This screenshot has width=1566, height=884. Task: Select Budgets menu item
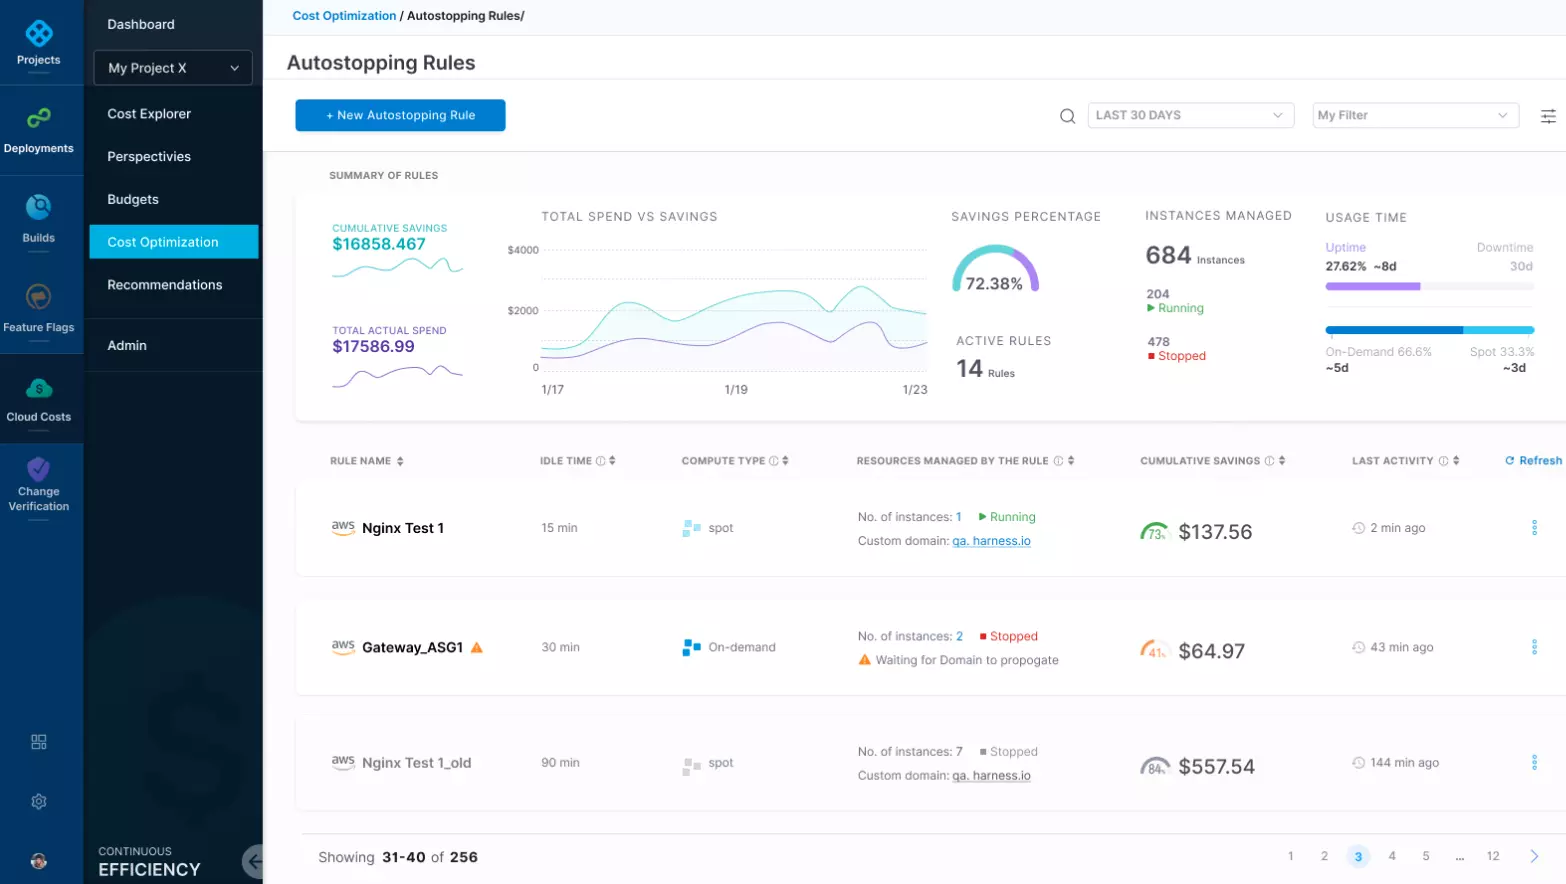(133, 200)
